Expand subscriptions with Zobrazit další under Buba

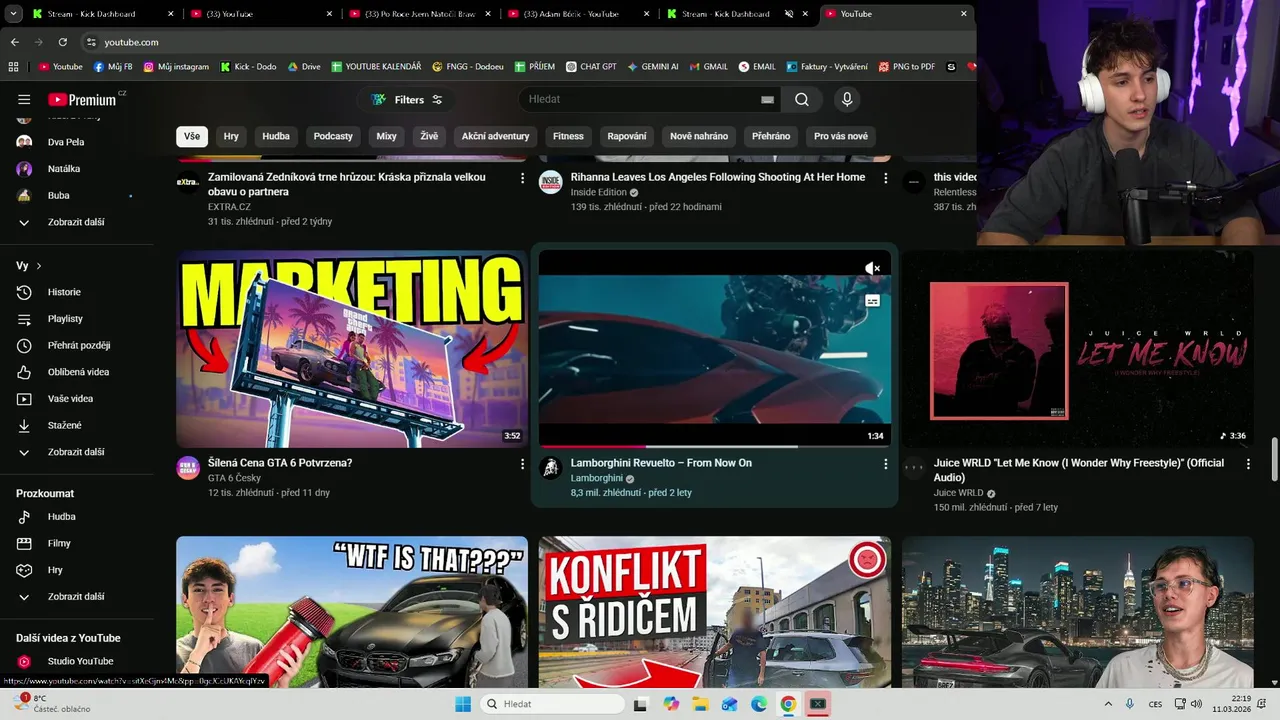point(74,222)
